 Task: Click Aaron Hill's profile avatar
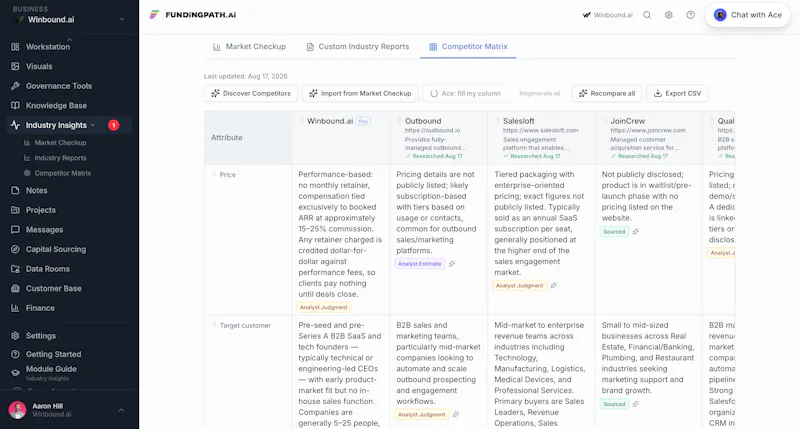(x=17, y=410)
